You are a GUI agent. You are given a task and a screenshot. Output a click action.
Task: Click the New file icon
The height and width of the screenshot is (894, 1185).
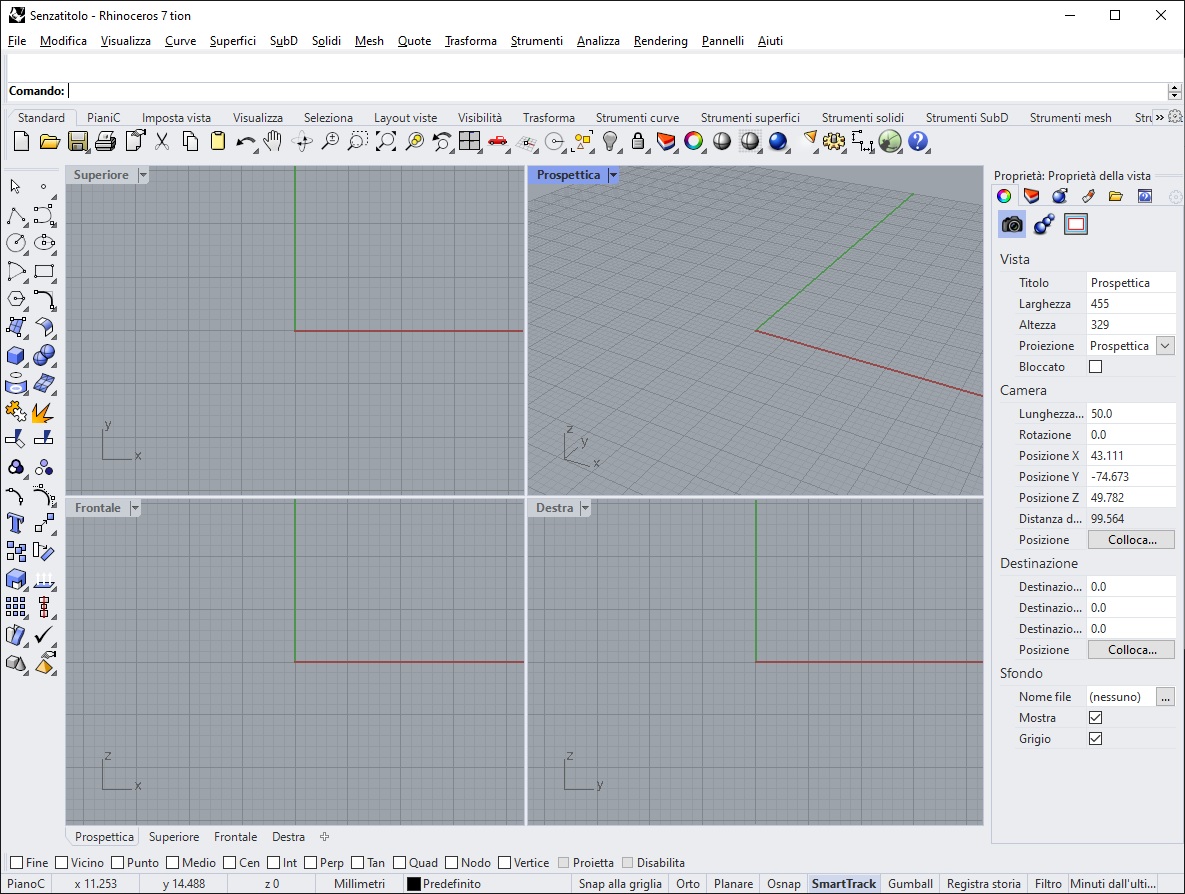click(21, 141)
